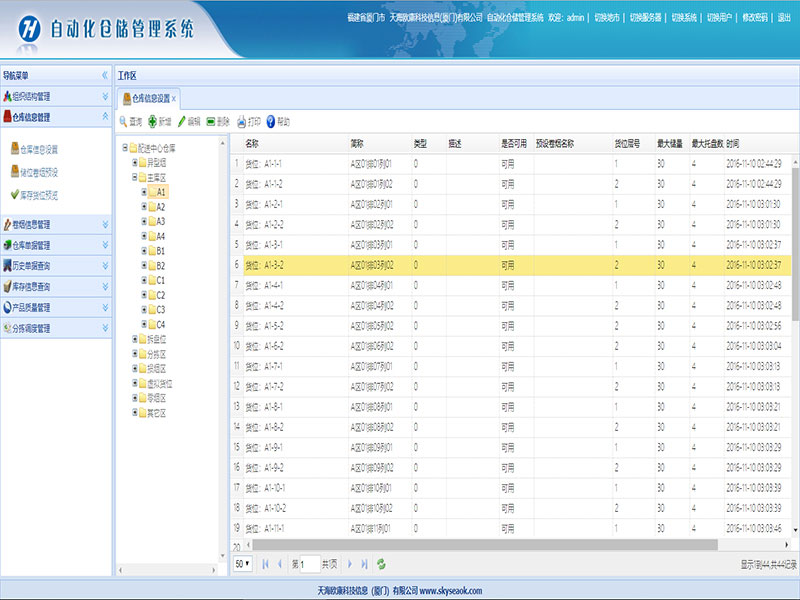Close the 仓库信息设置 tab
The image size is (800, 600).
[x=174, y=98]
